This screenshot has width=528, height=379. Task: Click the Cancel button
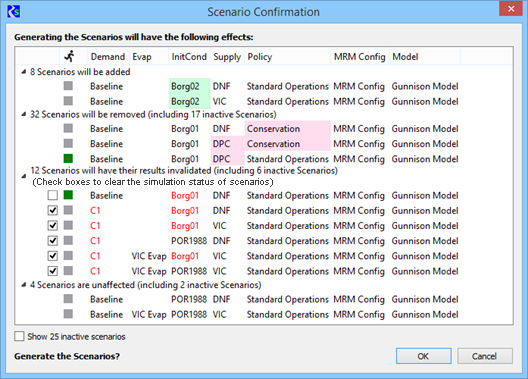point(485,356)
